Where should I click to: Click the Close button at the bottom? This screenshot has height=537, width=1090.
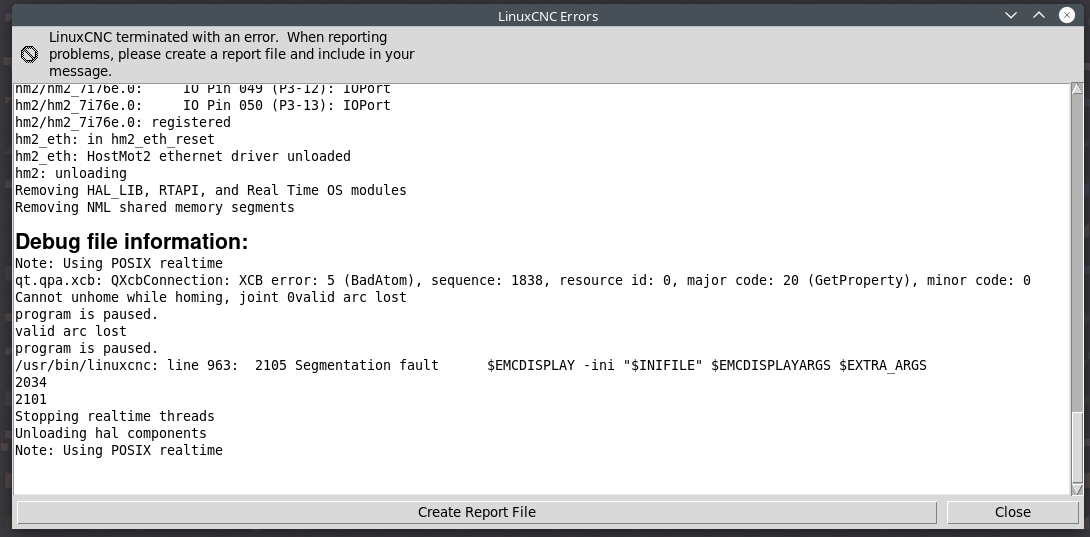[x=1012, y=512]
